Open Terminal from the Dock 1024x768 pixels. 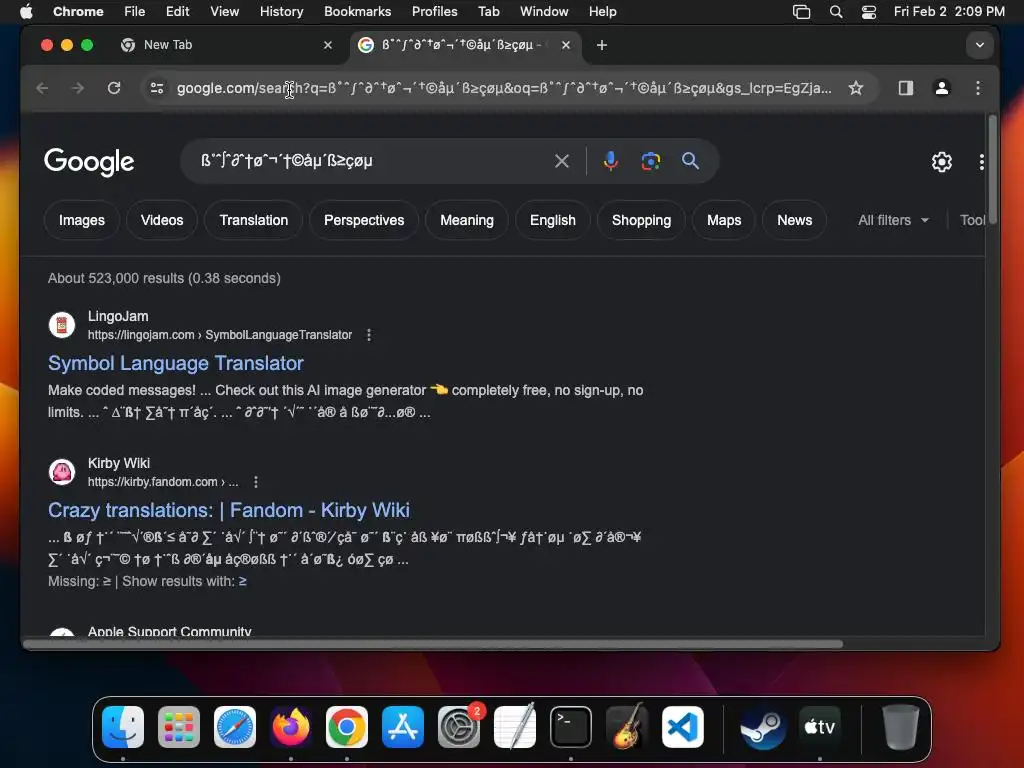coord(571,727)
